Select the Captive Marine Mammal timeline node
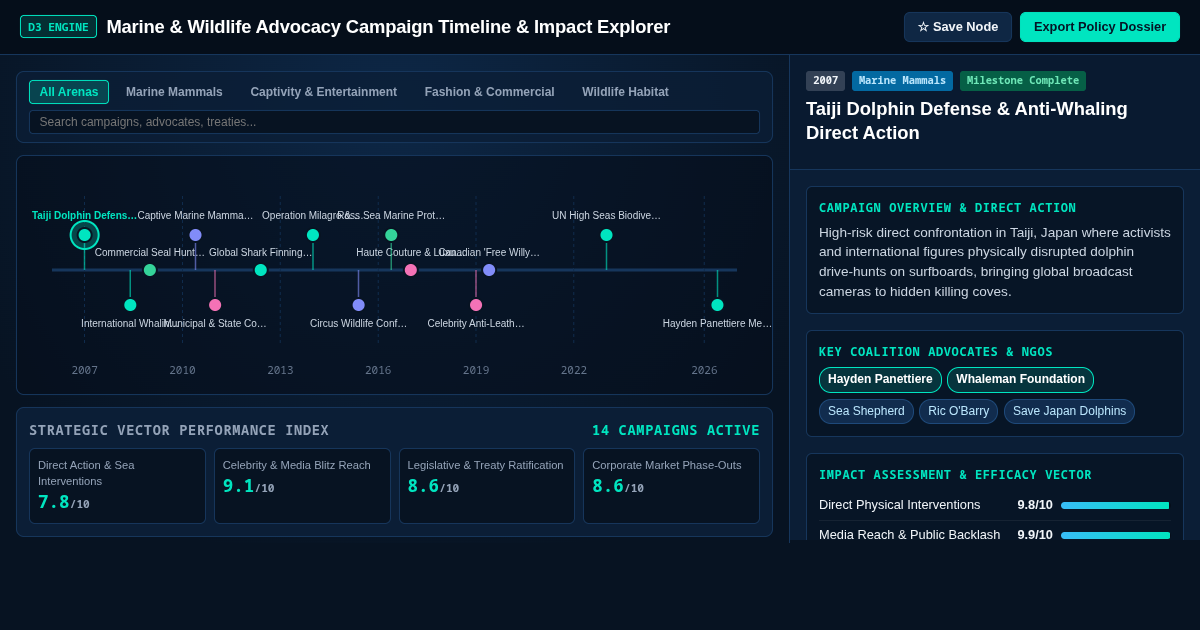 click(195, 235)
